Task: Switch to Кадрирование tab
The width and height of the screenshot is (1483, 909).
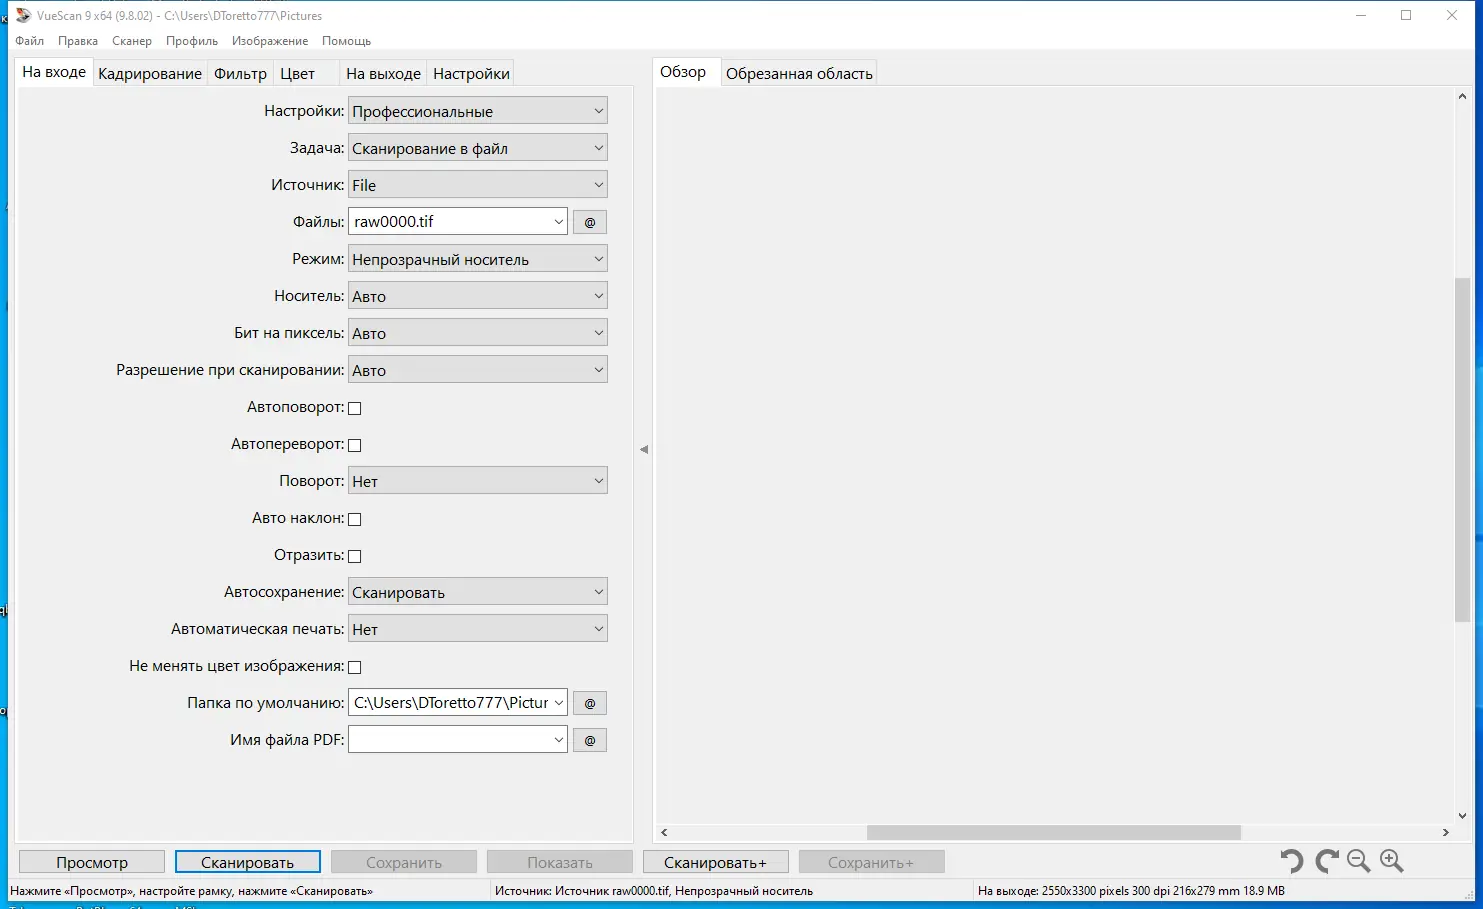Action: pos(150,74)
